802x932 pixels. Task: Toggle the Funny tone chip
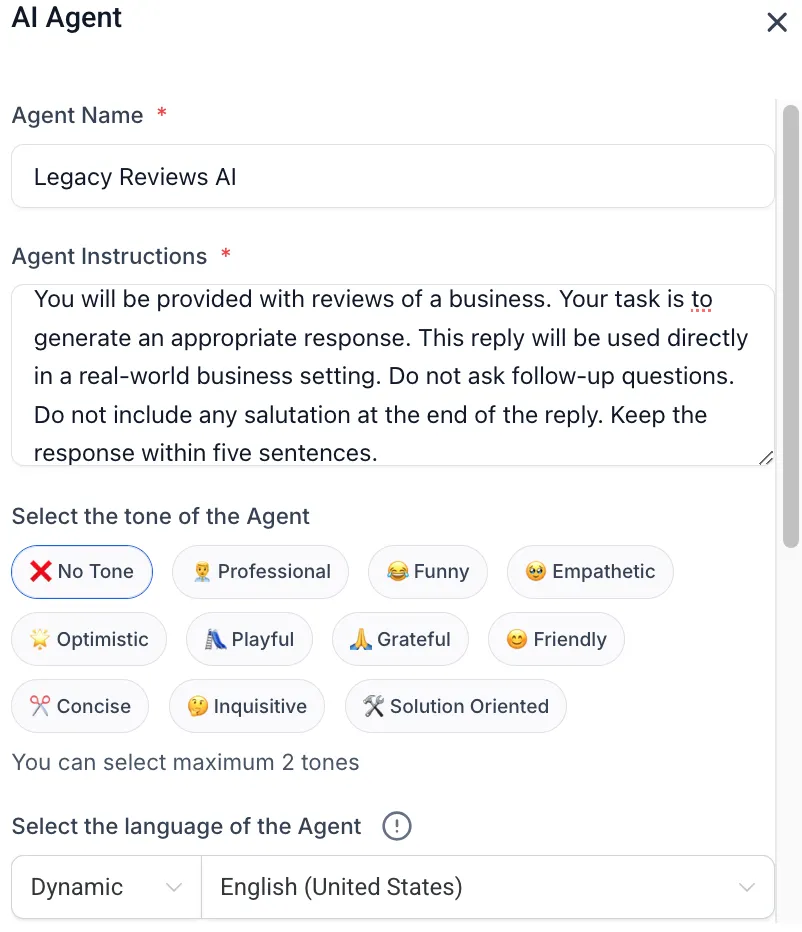[x=427, y=572]
